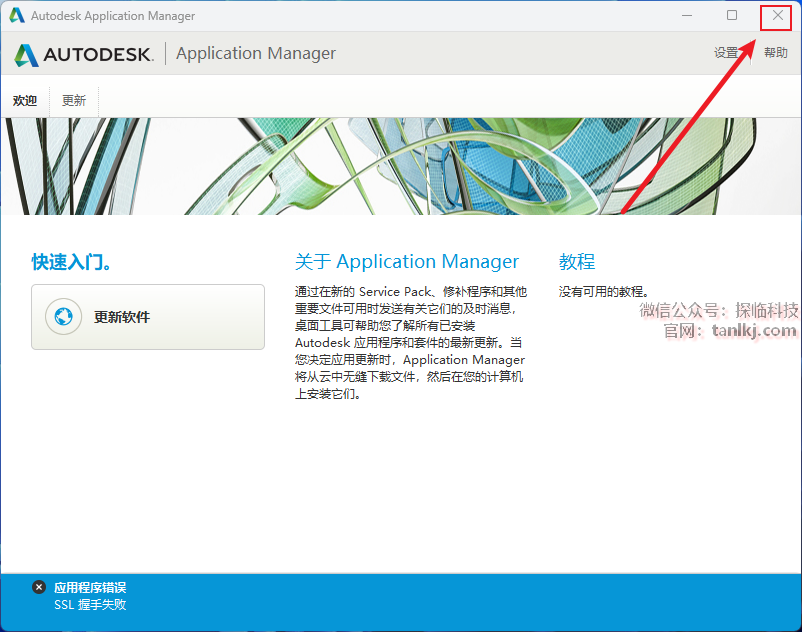Minimize the Application Manager window
Image resolution: width=802 pixels, height=632 pixels.
click(687, 16)
